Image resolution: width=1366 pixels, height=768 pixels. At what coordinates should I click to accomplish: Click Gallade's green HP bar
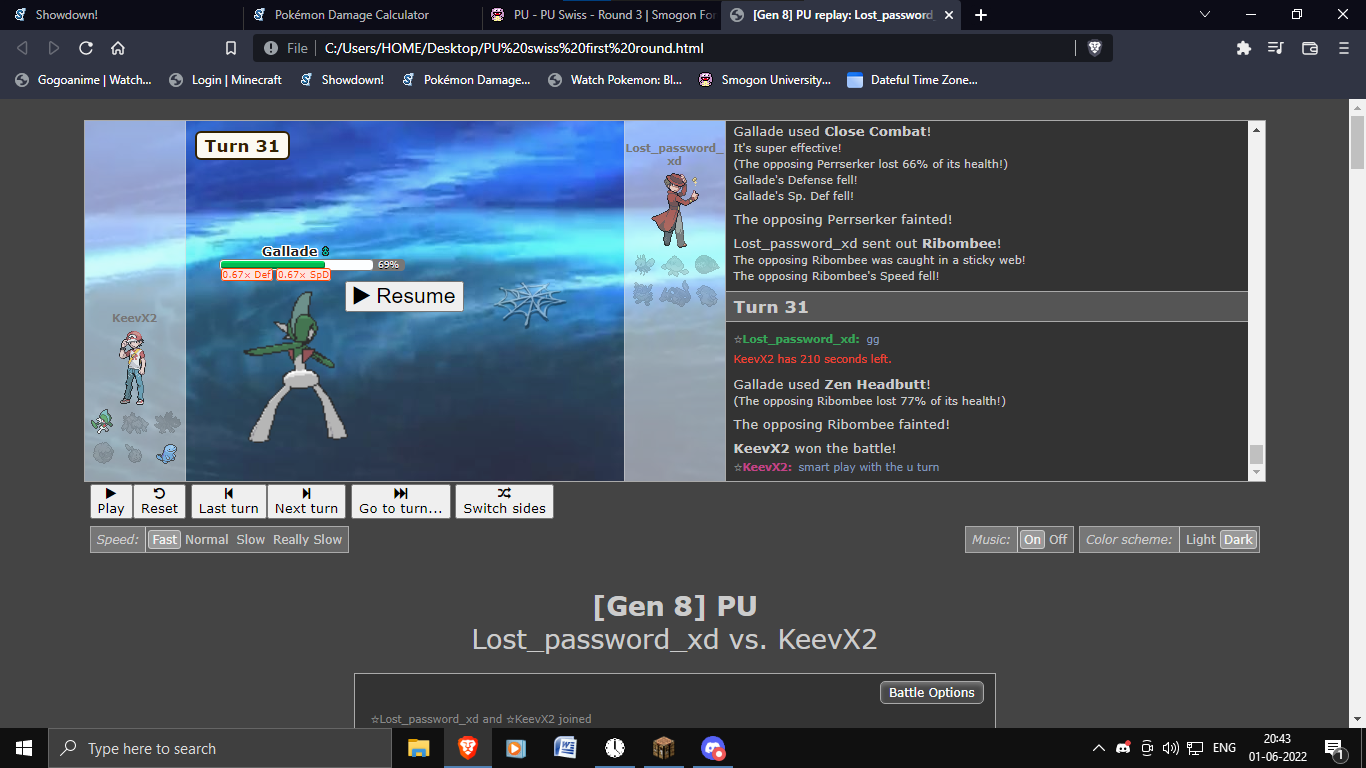coord(297,265)
